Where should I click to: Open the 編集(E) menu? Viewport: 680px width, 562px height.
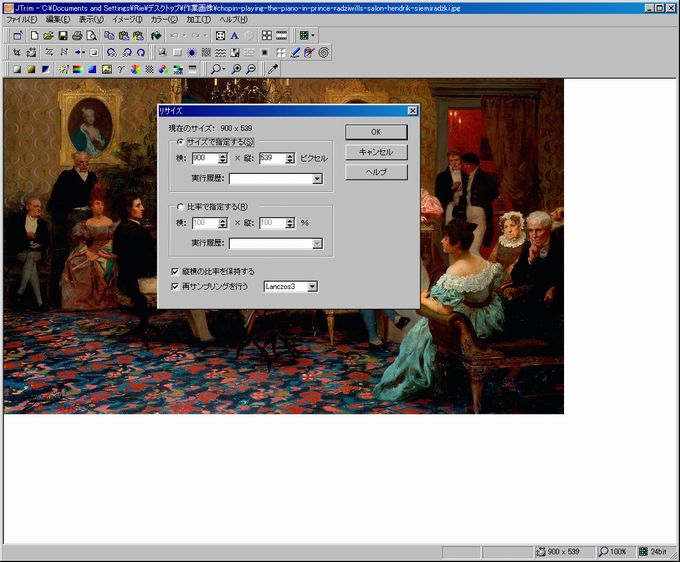(58, 20)
